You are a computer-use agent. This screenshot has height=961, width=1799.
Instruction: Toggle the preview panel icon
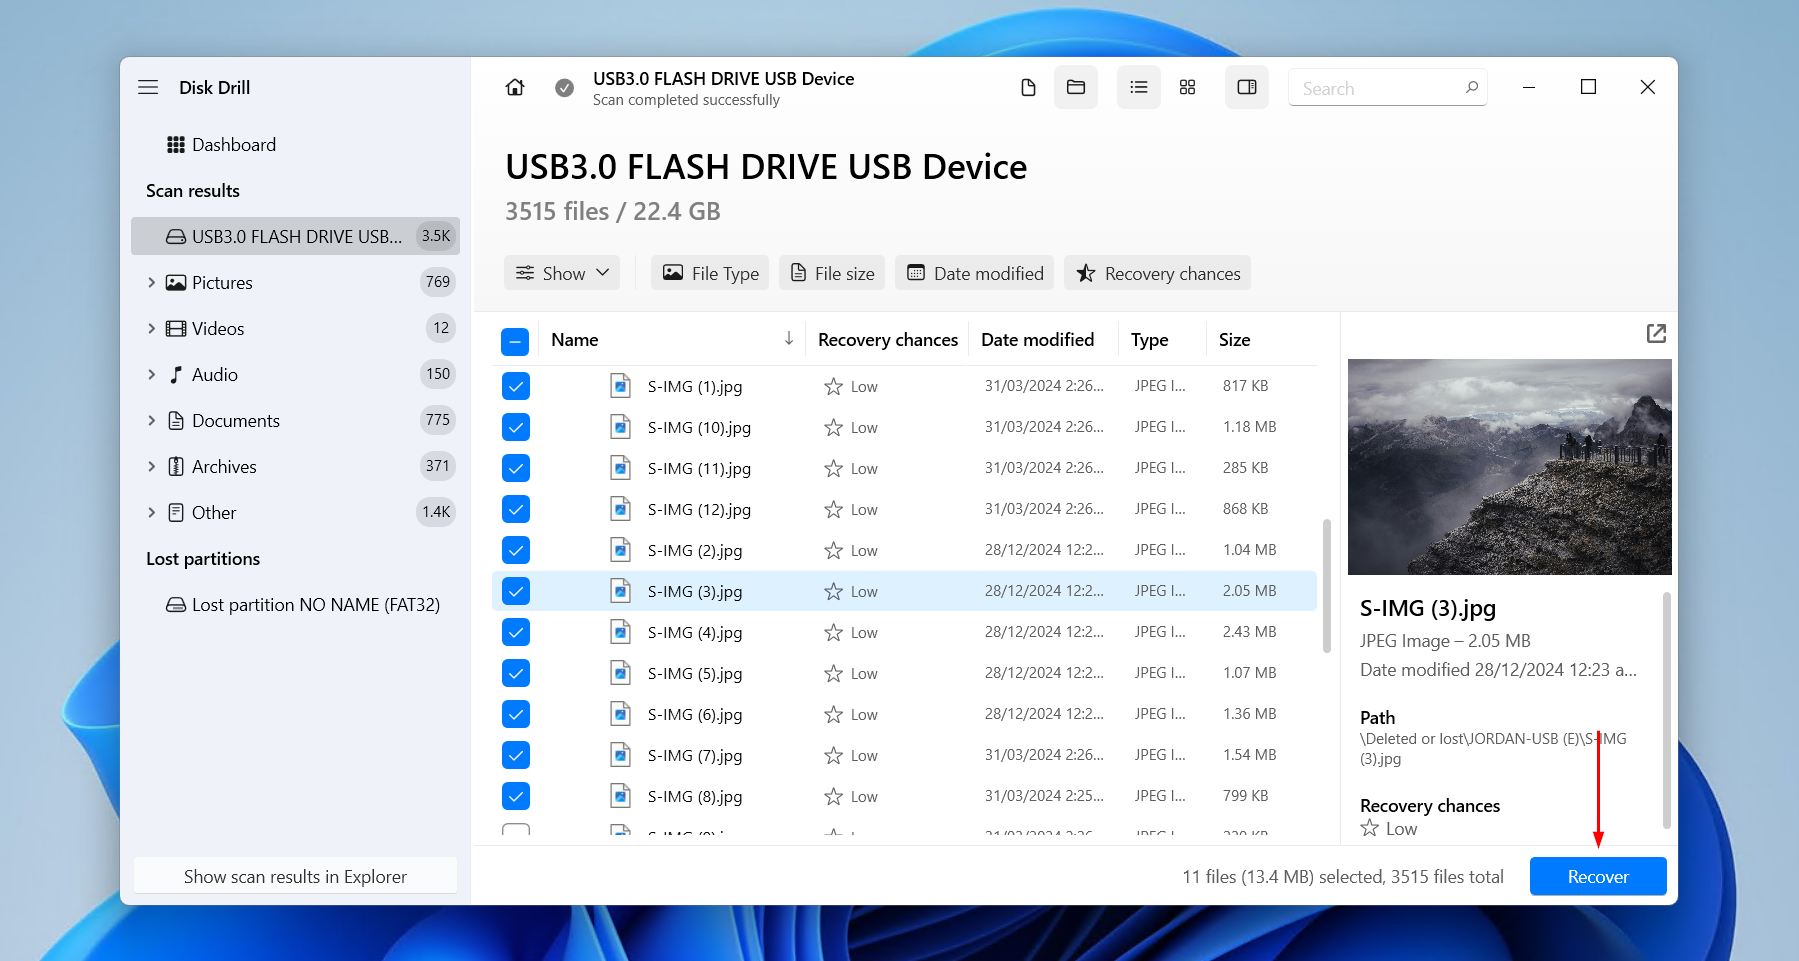click(x=1246, y=87)
